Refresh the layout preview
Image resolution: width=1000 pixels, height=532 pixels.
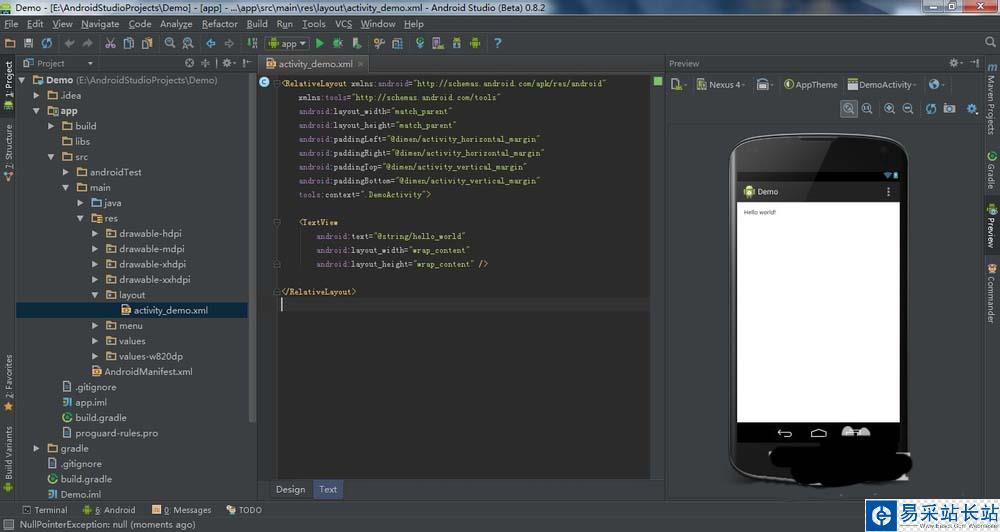click(930, 108)
